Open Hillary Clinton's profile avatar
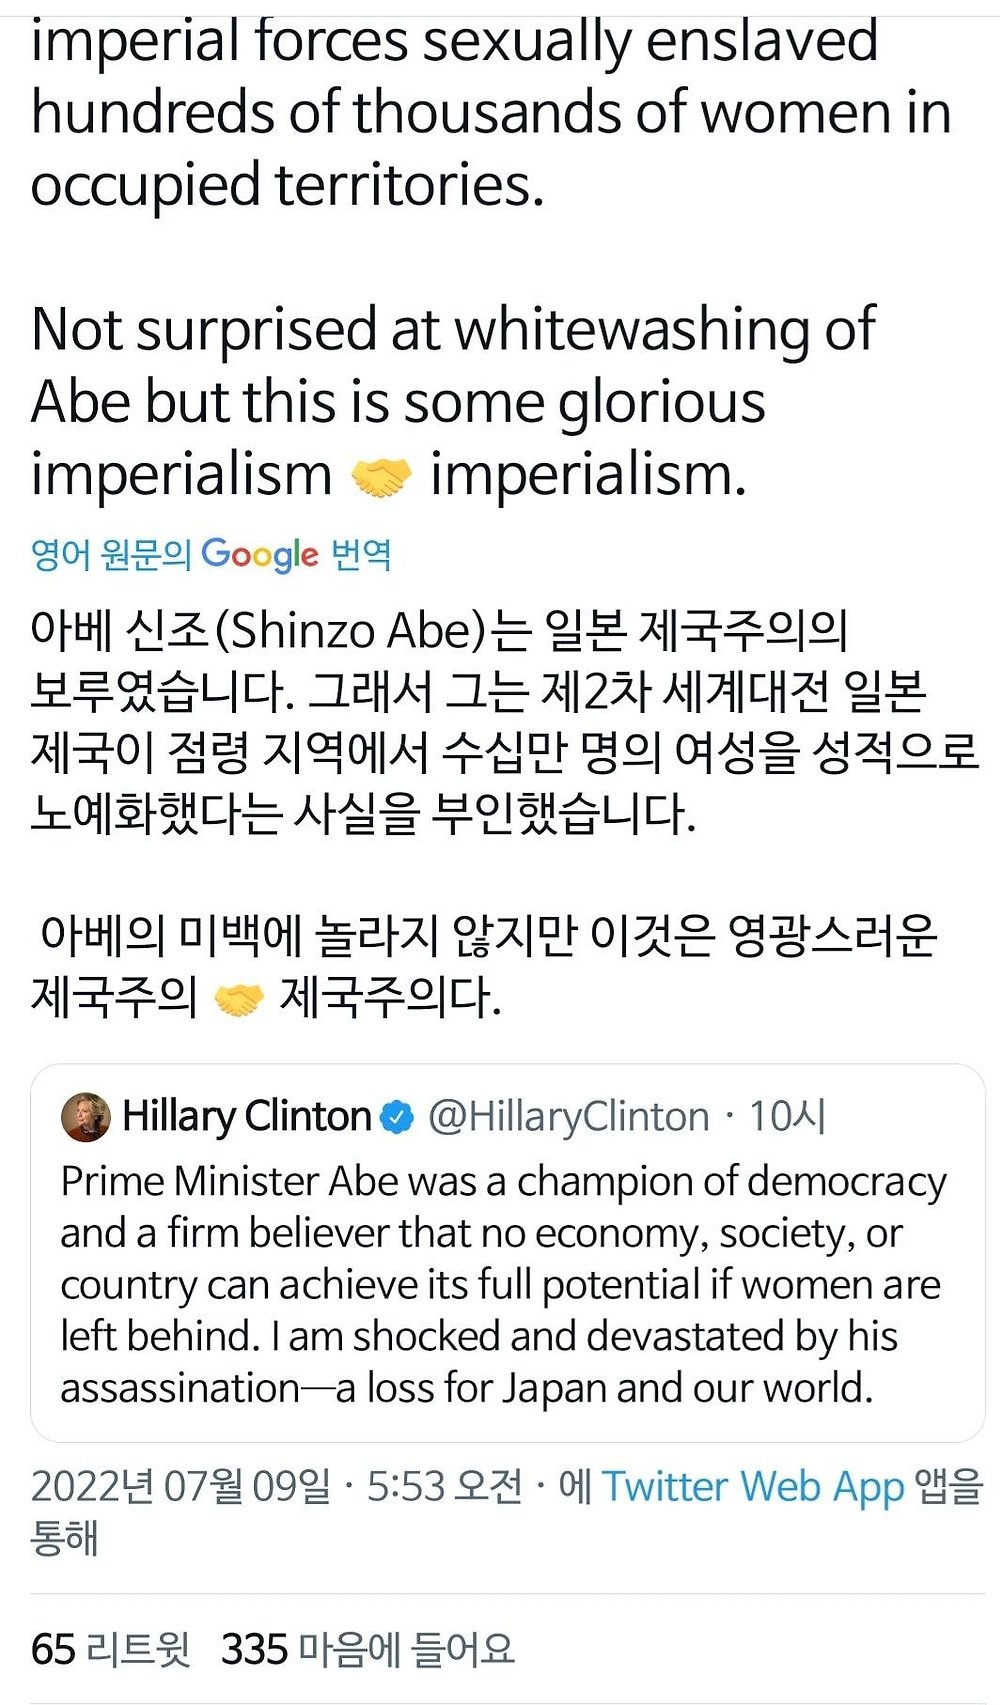 [x=86, y=1117]
